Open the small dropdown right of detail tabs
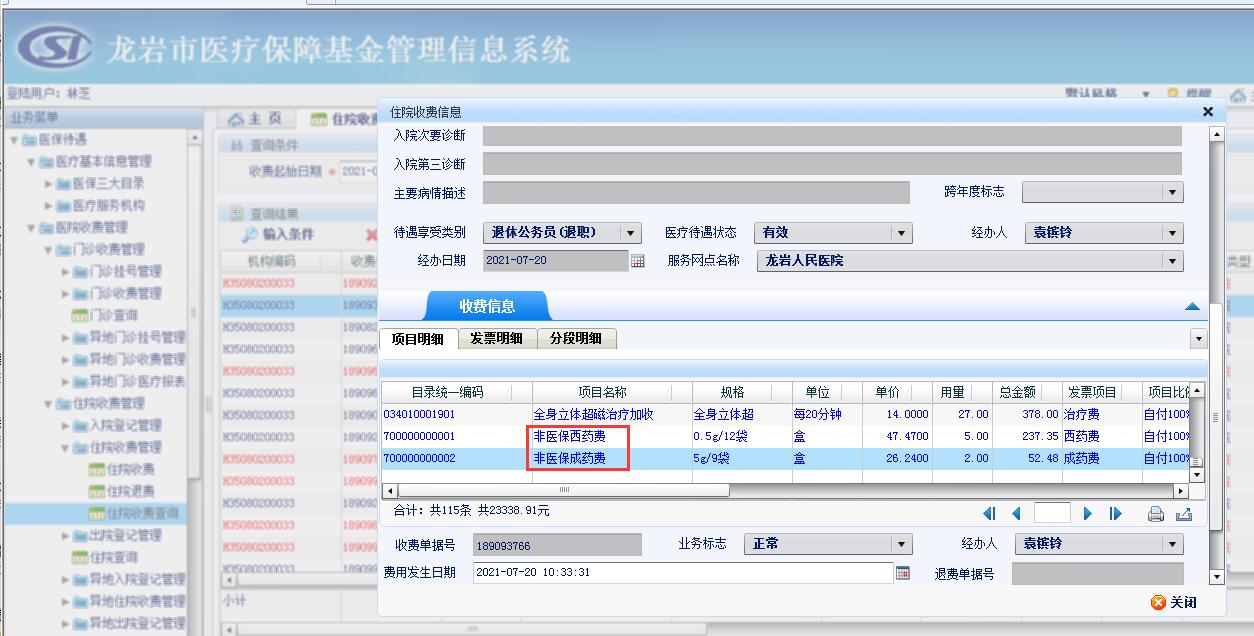 [1198, 339]
